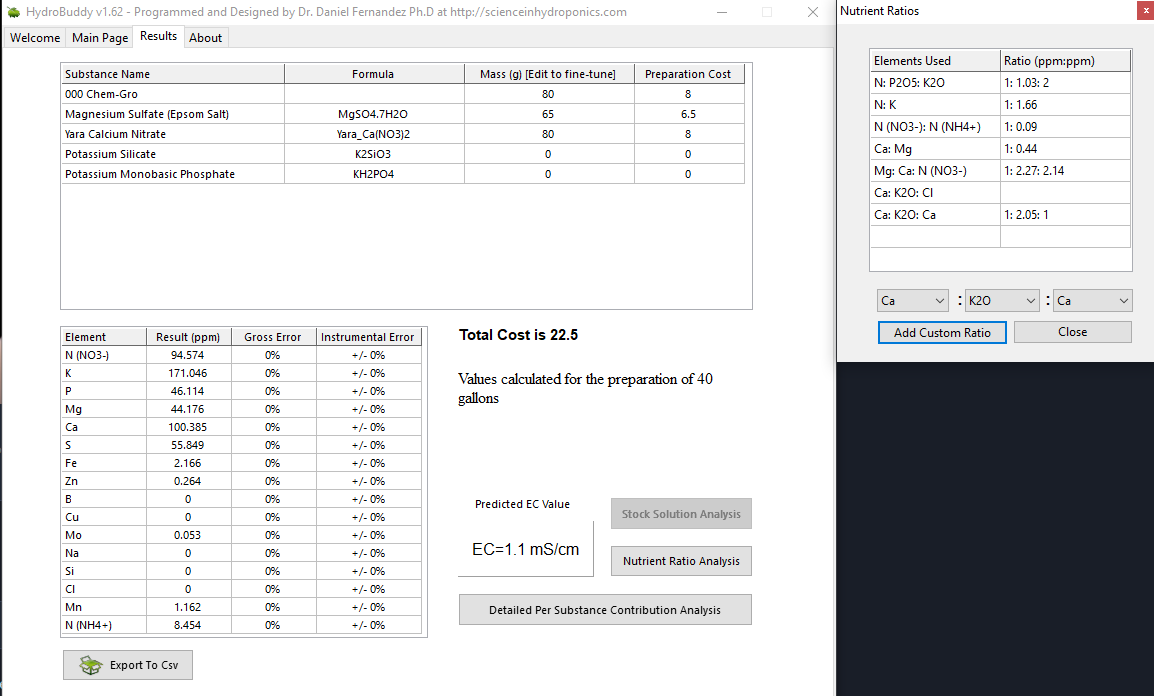This screenshot has width=1154, height=696.
Task: Select the N (NO3-): N (NH4+) ratio row
Action: point(1000,127)
